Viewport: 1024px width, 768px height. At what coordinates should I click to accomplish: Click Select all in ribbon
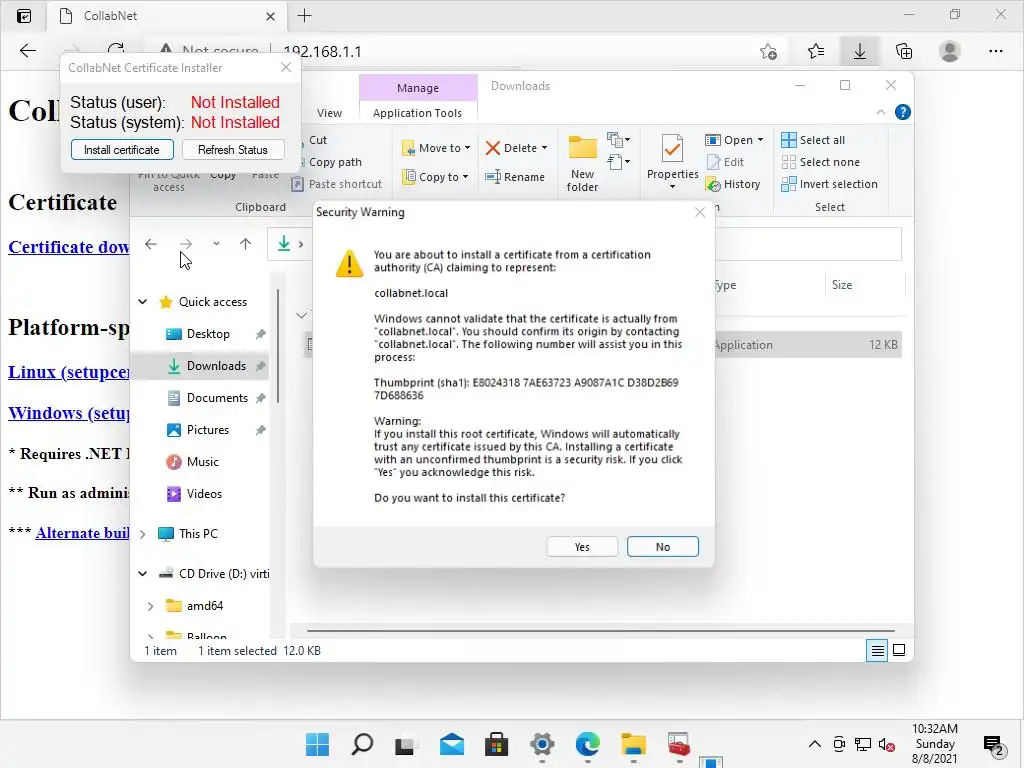point(814,140)
